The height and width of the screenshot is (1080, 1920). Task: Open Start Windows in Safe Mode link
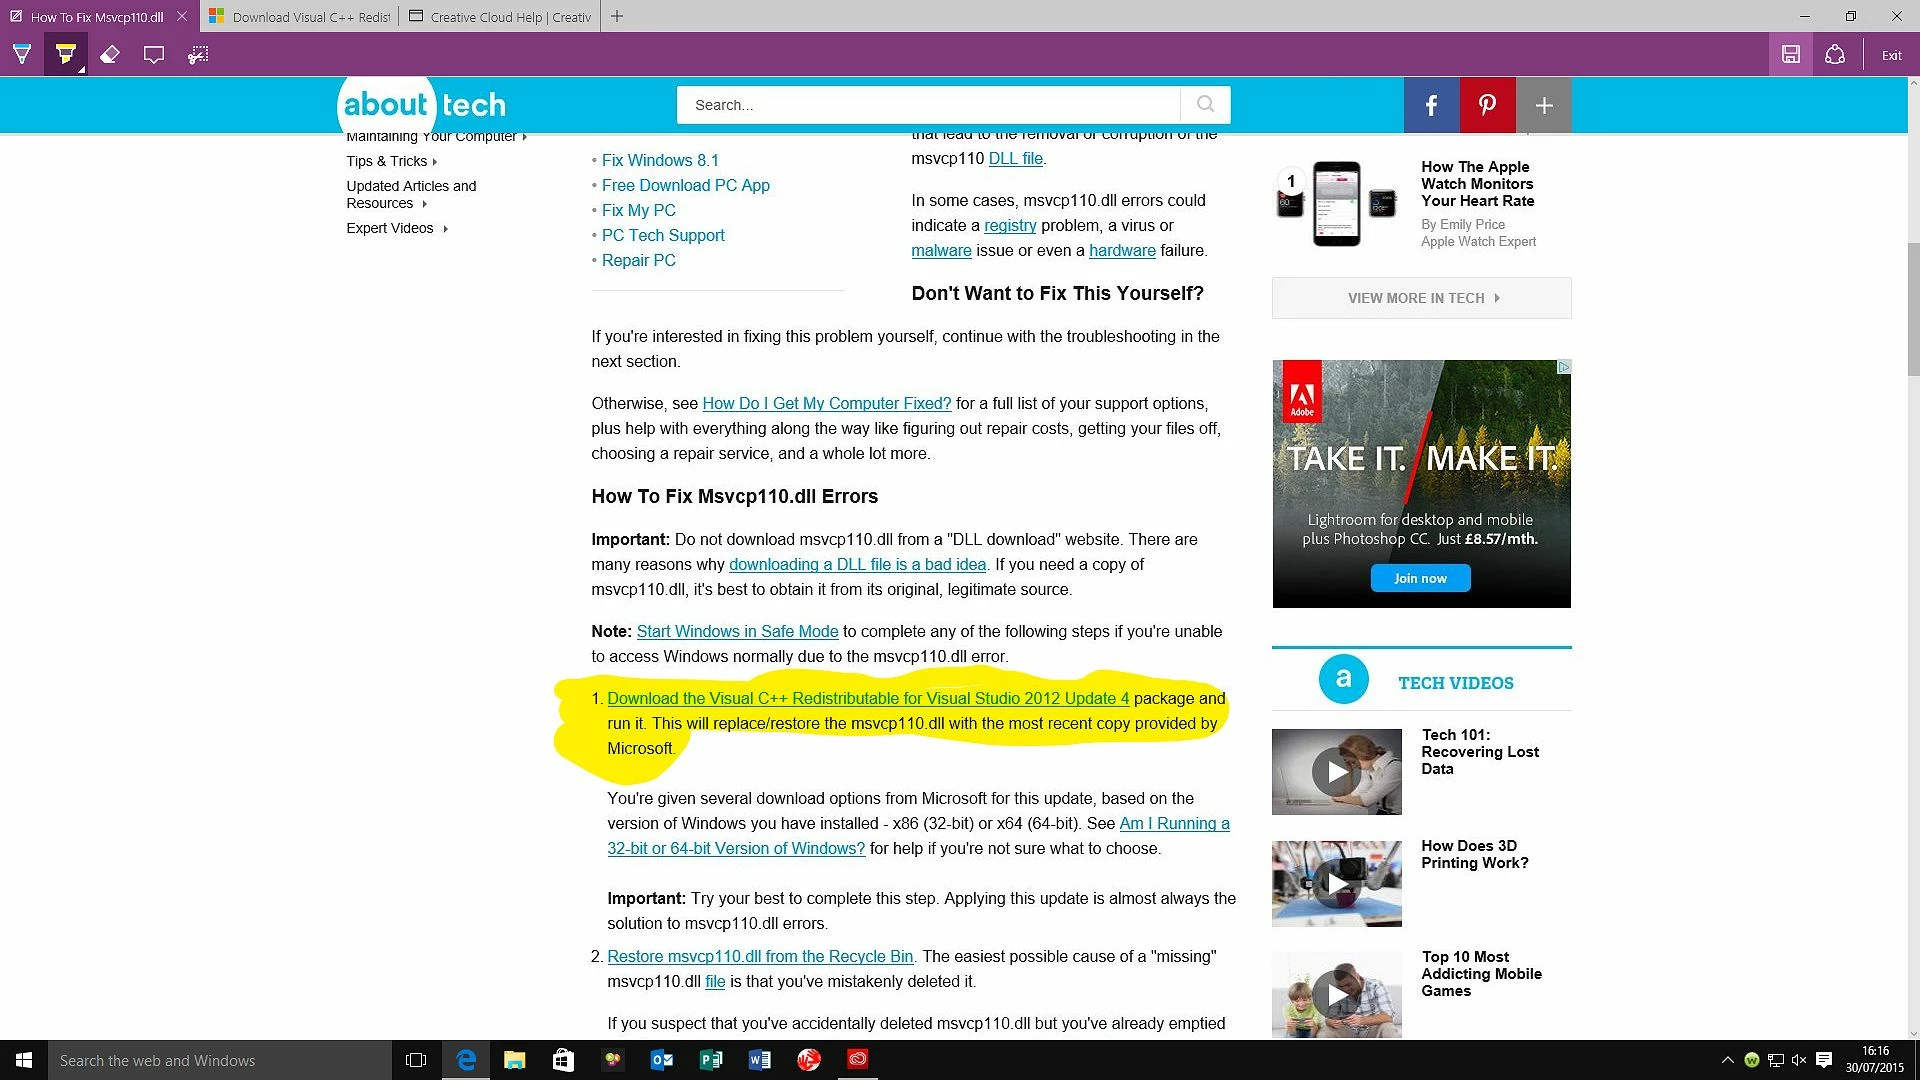coord(737,631)
